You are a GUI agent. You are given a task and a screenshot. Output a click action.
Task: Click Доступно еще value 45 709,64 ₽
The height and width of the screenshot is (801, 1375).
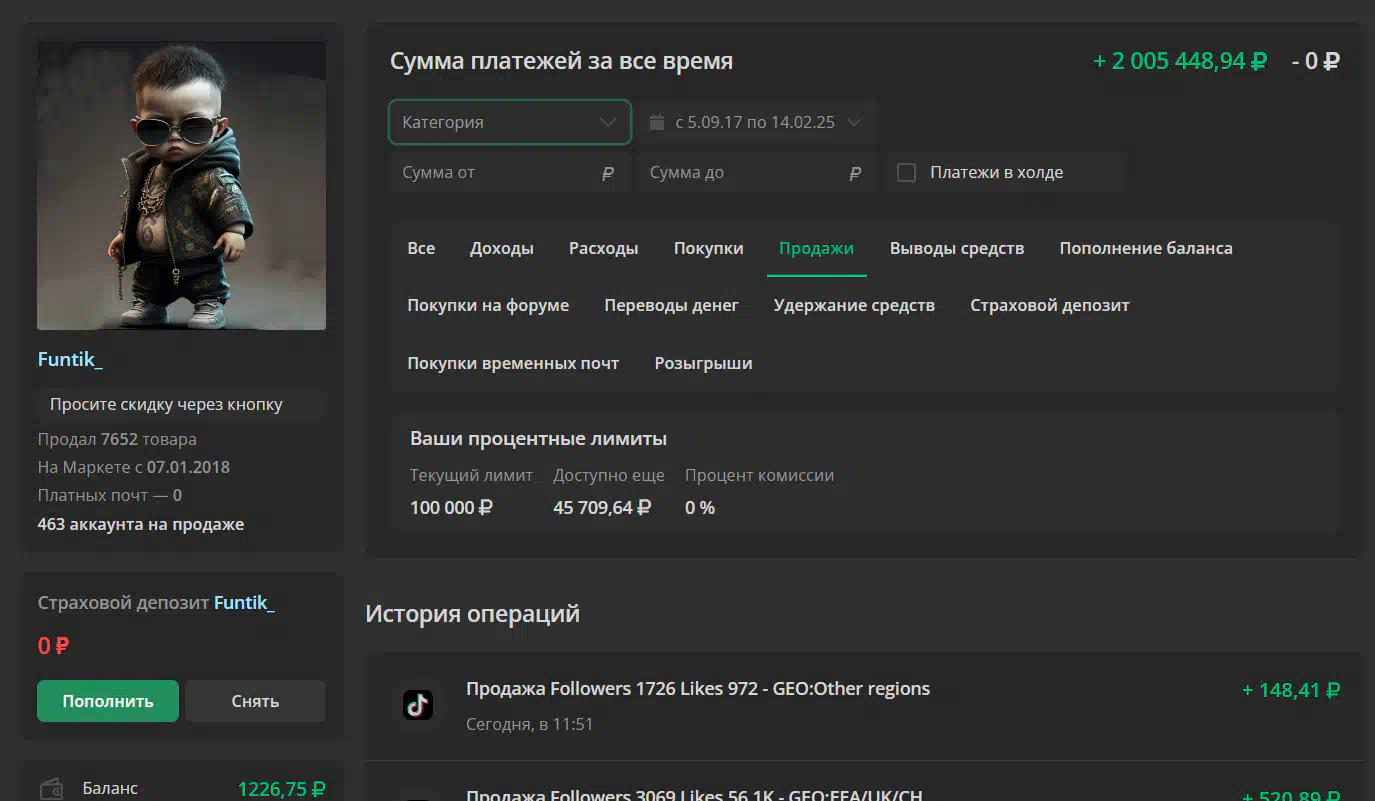[602, 507]
